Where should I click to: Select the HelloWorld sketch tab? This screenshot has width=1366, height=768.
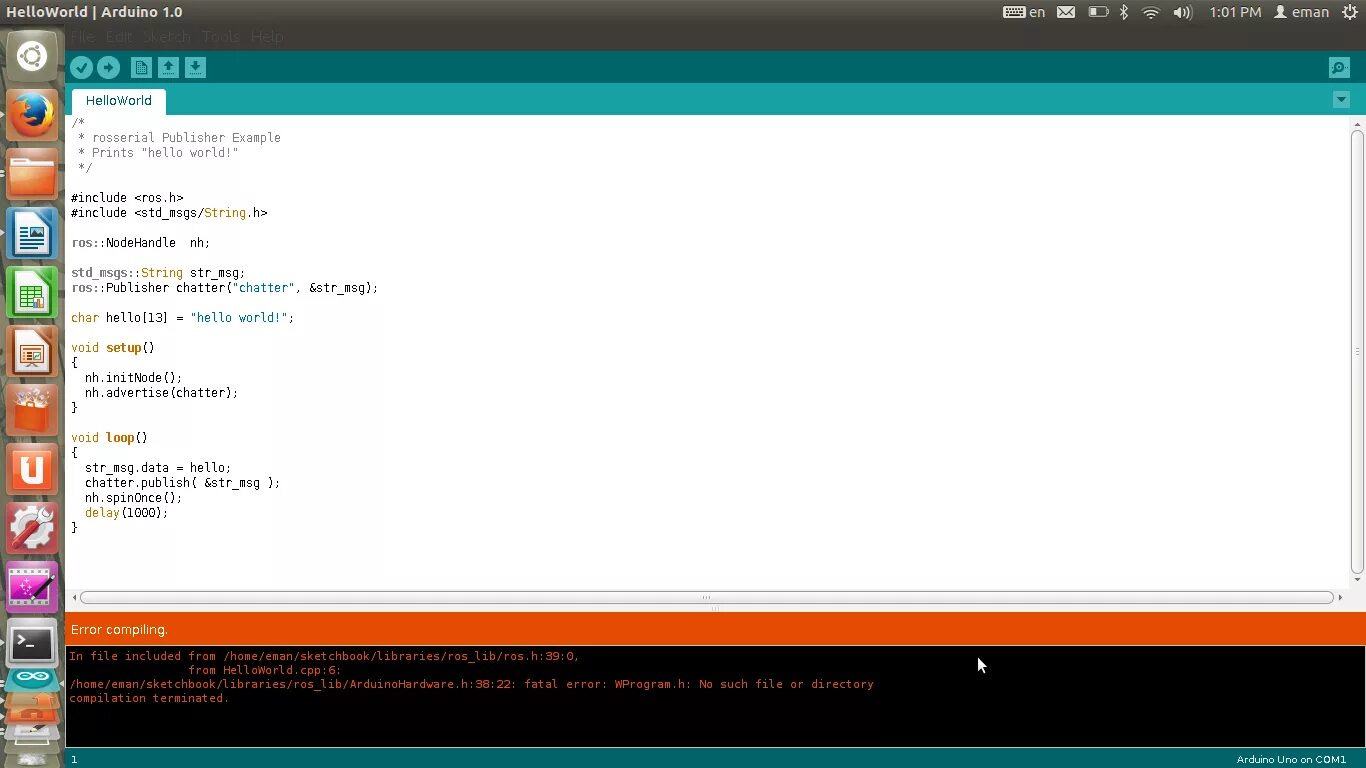pos(119,101)
